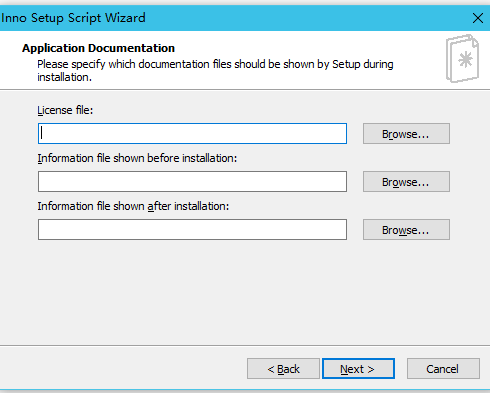Click the "Information file shown before installation:" label

[x=137, y=158]
